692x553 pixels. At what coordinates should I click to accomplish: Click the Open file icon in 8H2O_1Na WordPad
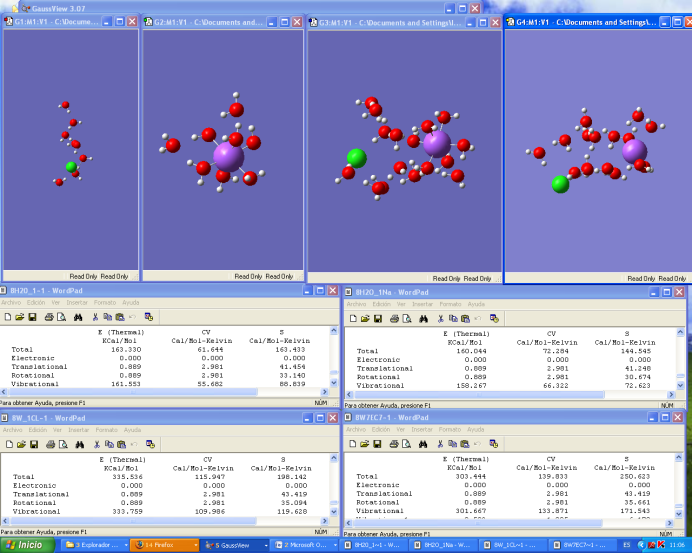click(x=364, y=318)
